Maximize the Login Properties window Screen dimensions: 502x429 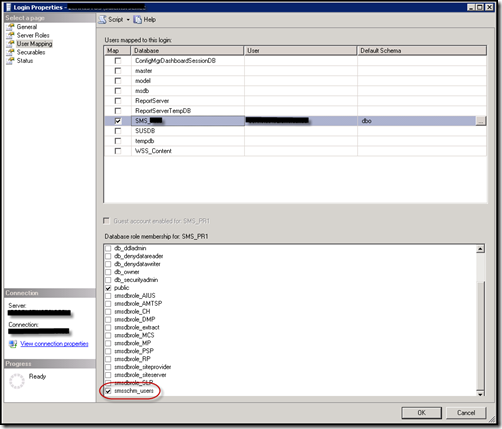click(480, 7)
